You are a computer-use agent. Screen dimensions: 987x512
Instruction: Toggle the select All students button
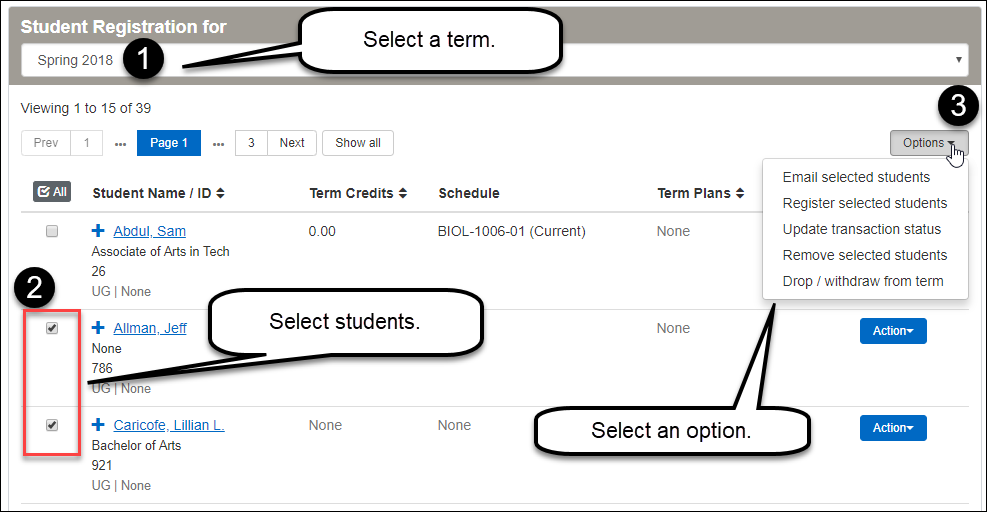51,192
